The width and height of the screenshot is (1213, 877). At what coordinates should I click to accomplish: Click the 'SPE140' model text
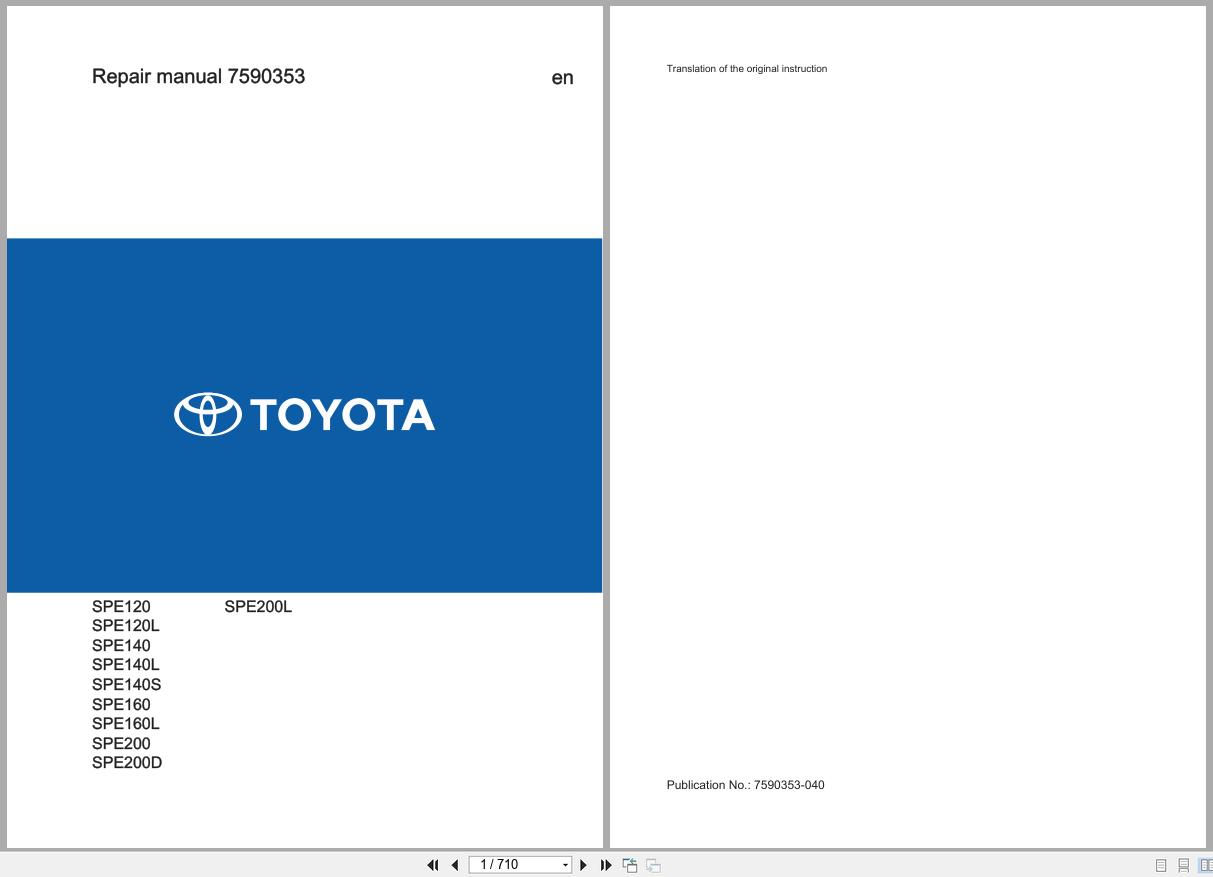(x=121, y=645)
